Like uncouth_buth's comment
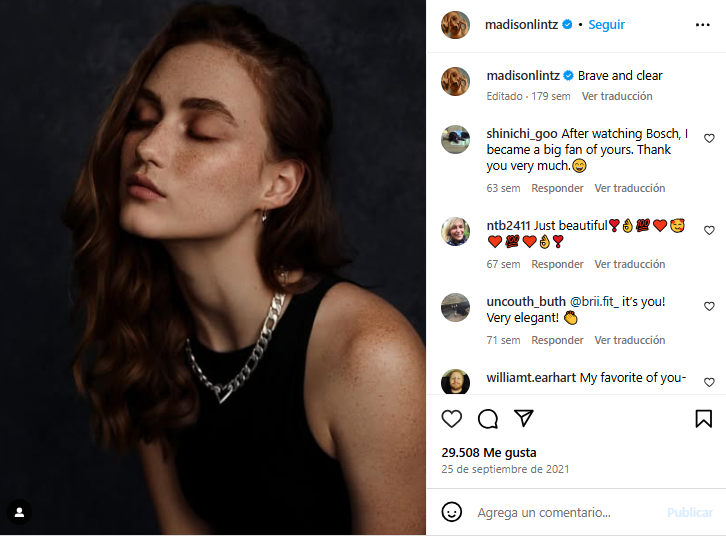The width and height of the screenshot is (726, 539). pos(709,306)
